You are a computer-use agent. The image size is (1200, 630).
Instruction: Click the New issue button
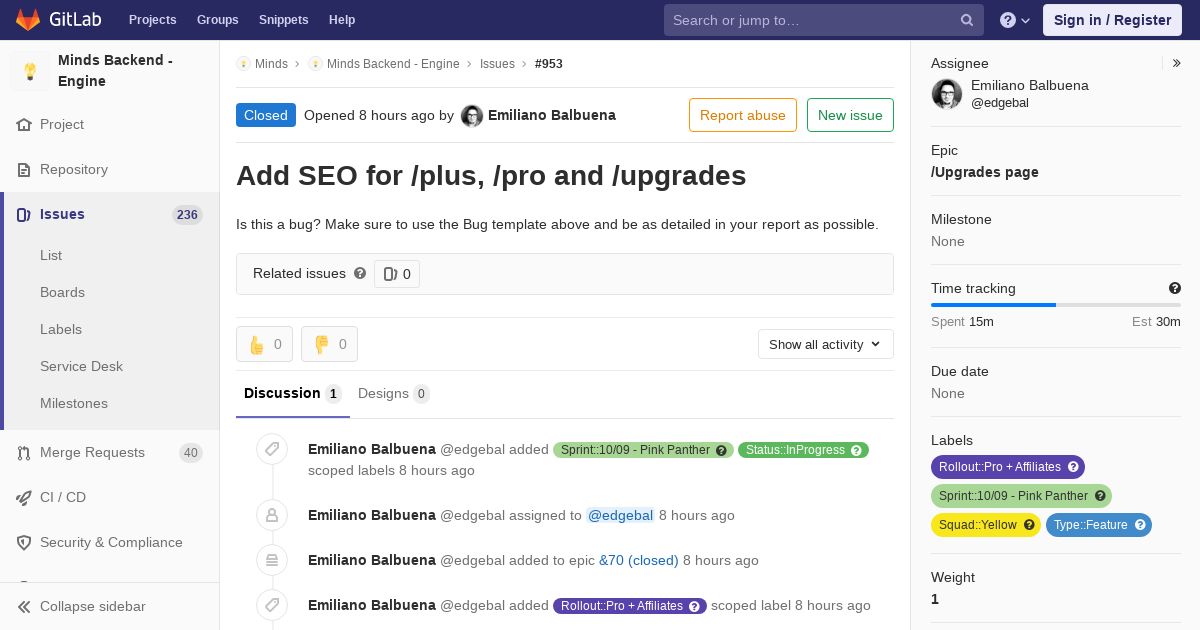850,115
